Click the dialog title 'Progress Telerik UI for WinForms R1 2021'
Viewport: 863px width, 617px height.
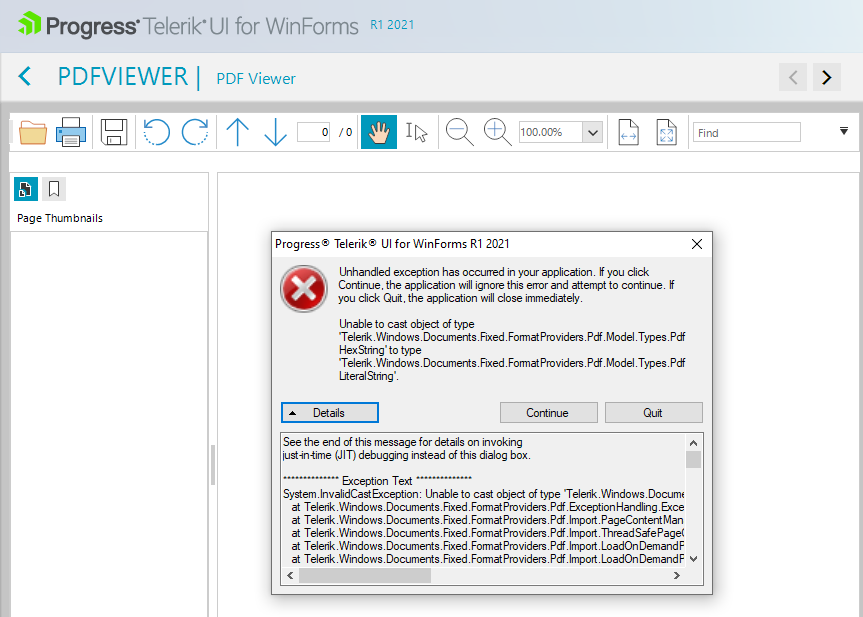pyautogui.click(x=392, y=244)
